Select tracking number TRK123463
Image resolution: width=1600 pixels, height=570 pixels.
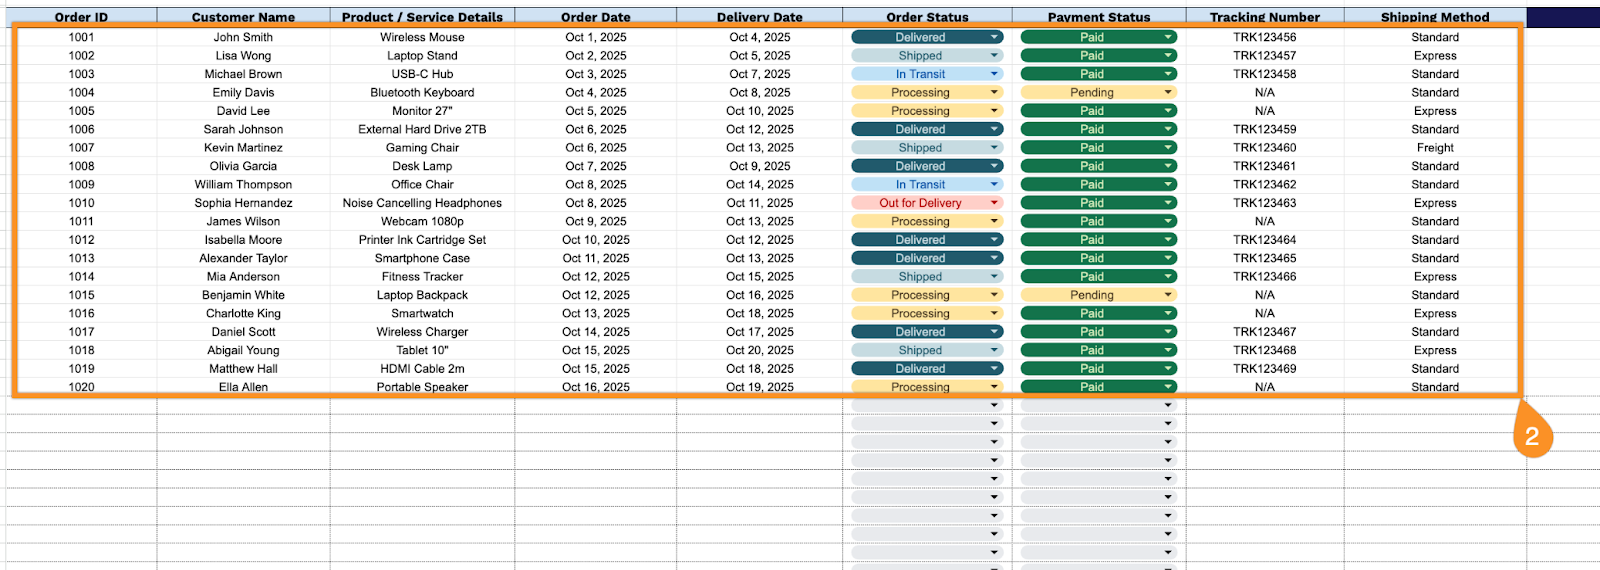pos(1265,203)
